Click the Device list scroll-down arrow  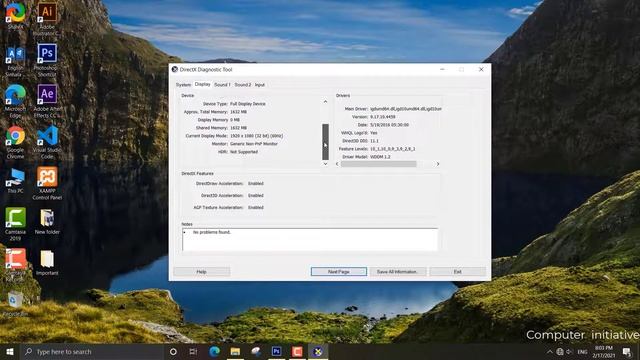point(325,164)
